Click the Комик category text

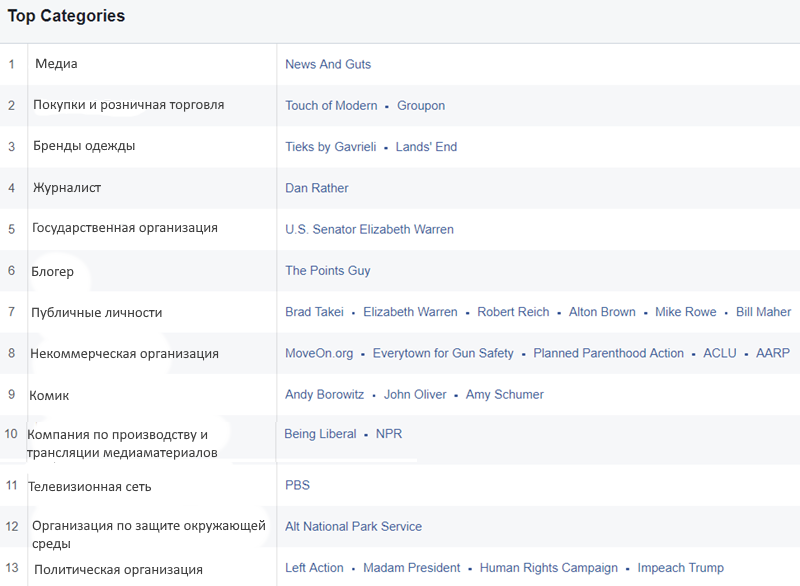pyautogui.click(x=49, y=396)
